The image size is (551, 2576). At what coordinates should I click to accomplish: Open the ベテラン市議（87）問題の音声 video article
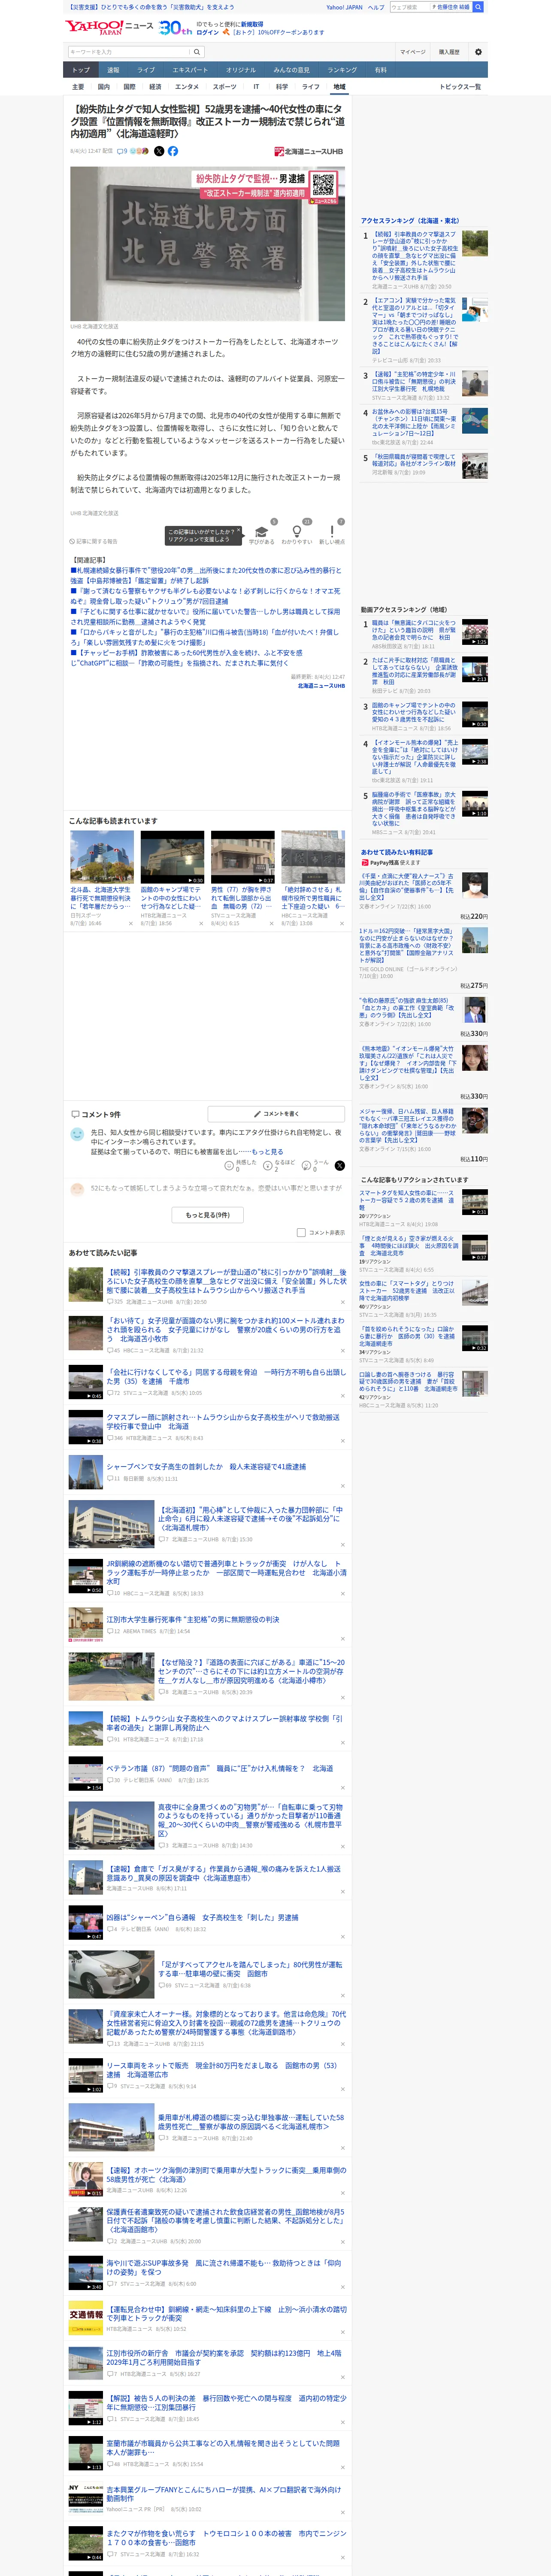click(220, 1769)
